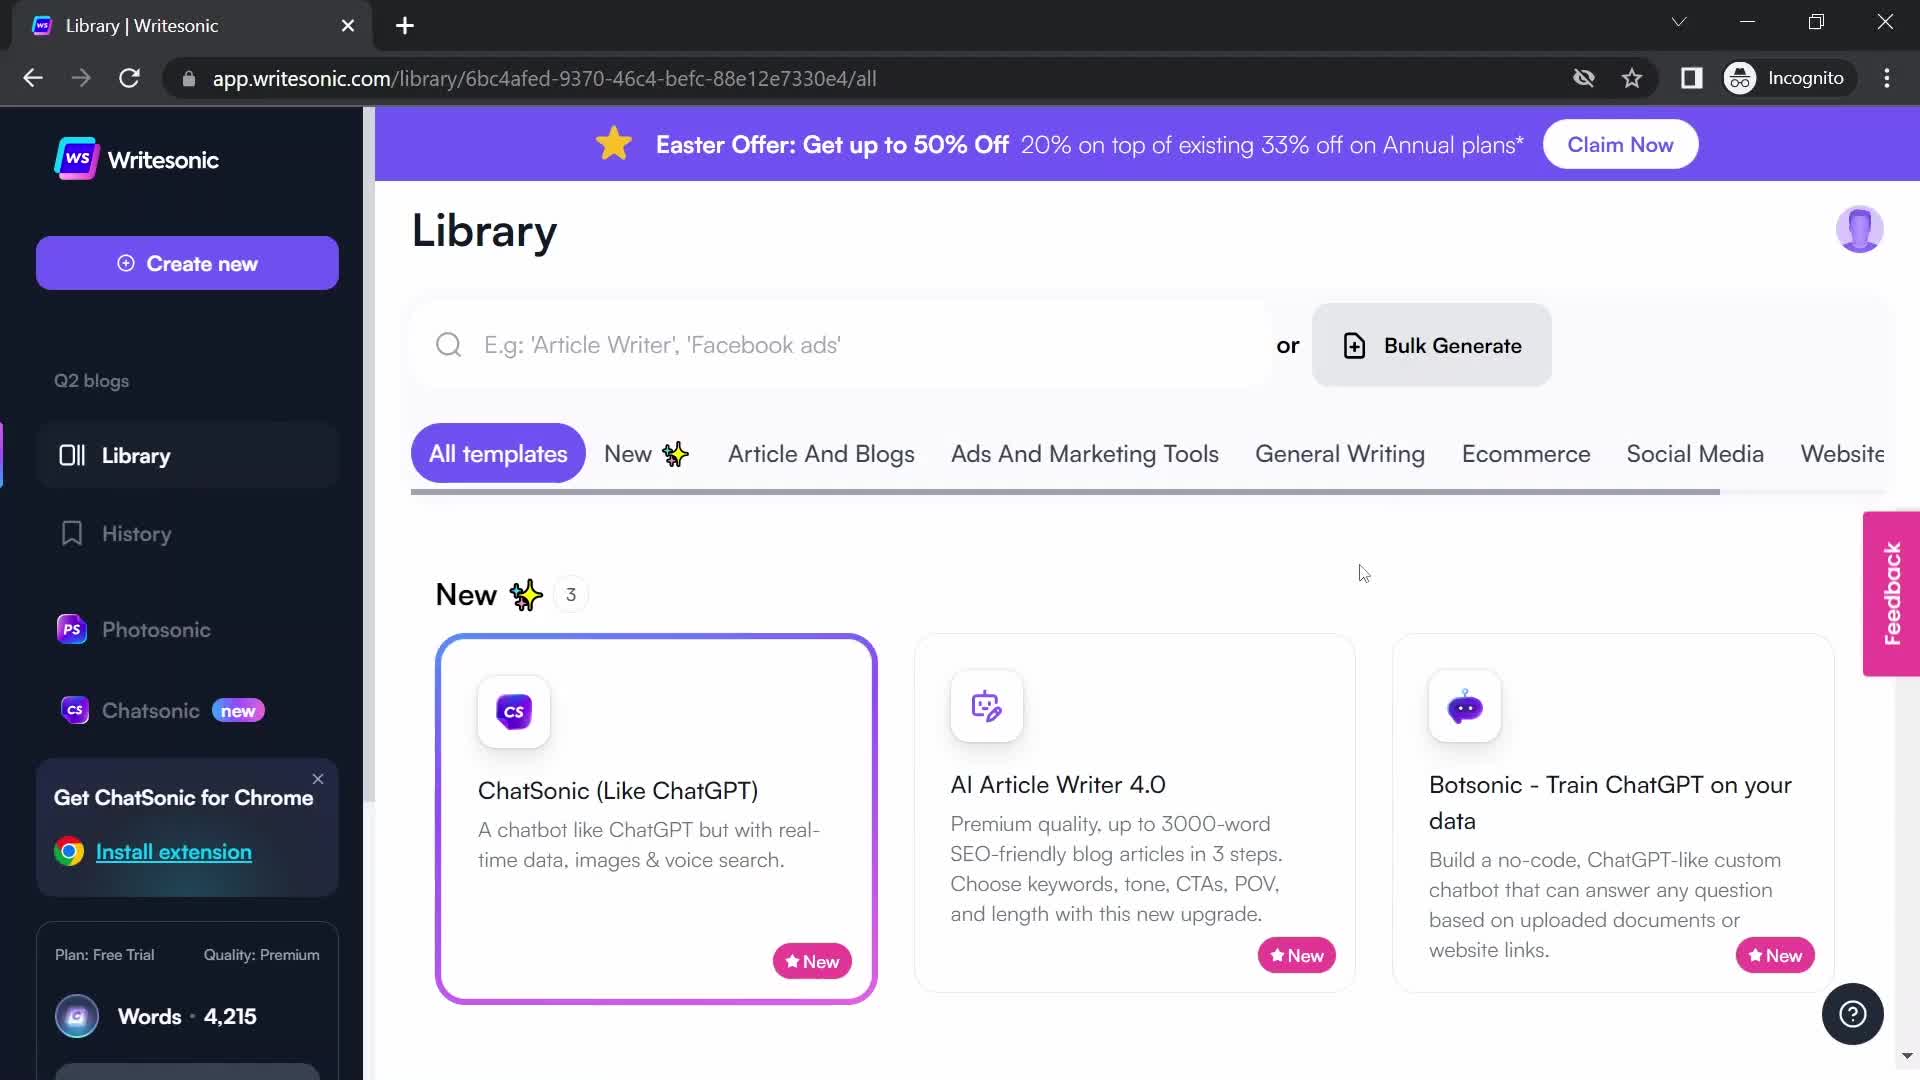Select the All Templates tab

click(x=498, y=454)
